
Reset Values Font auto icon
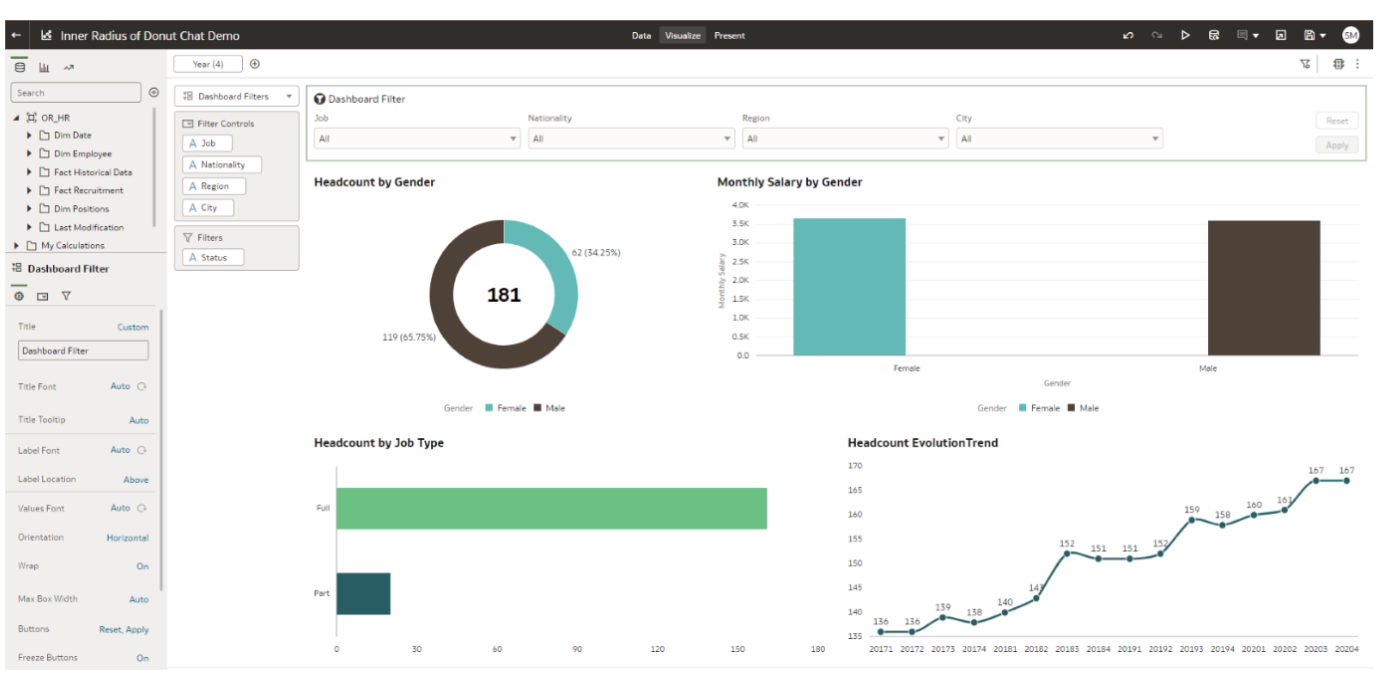coord(142,508)
